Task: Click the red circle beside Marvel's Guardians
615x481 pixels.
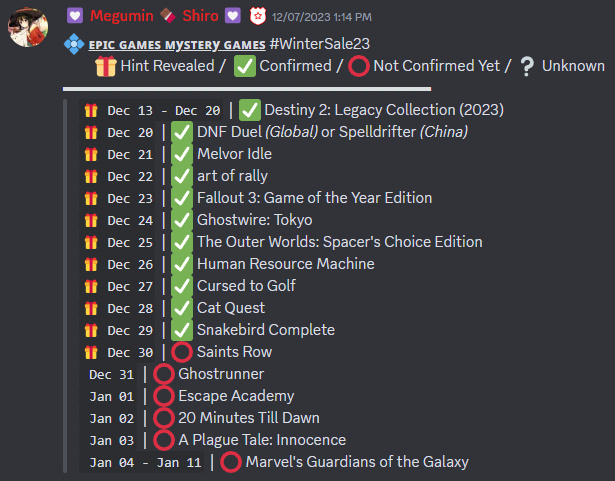Action: tap(231, 462)
